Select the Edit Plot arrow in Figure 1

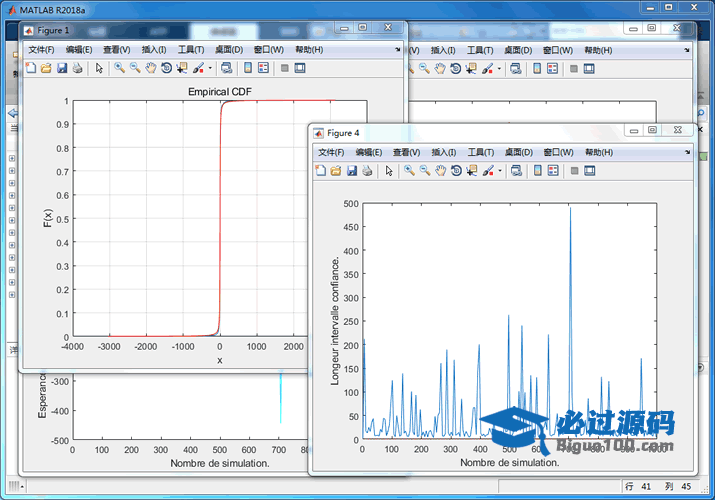(99, 68)
